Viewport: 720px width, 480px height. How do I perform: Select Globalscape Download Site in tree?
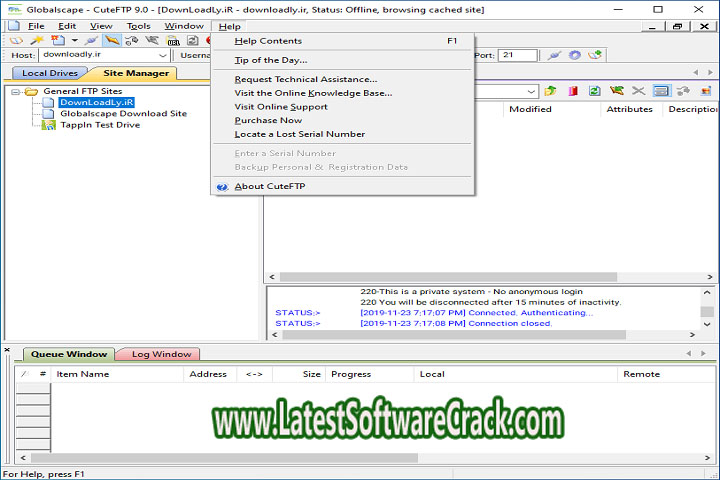122,113
